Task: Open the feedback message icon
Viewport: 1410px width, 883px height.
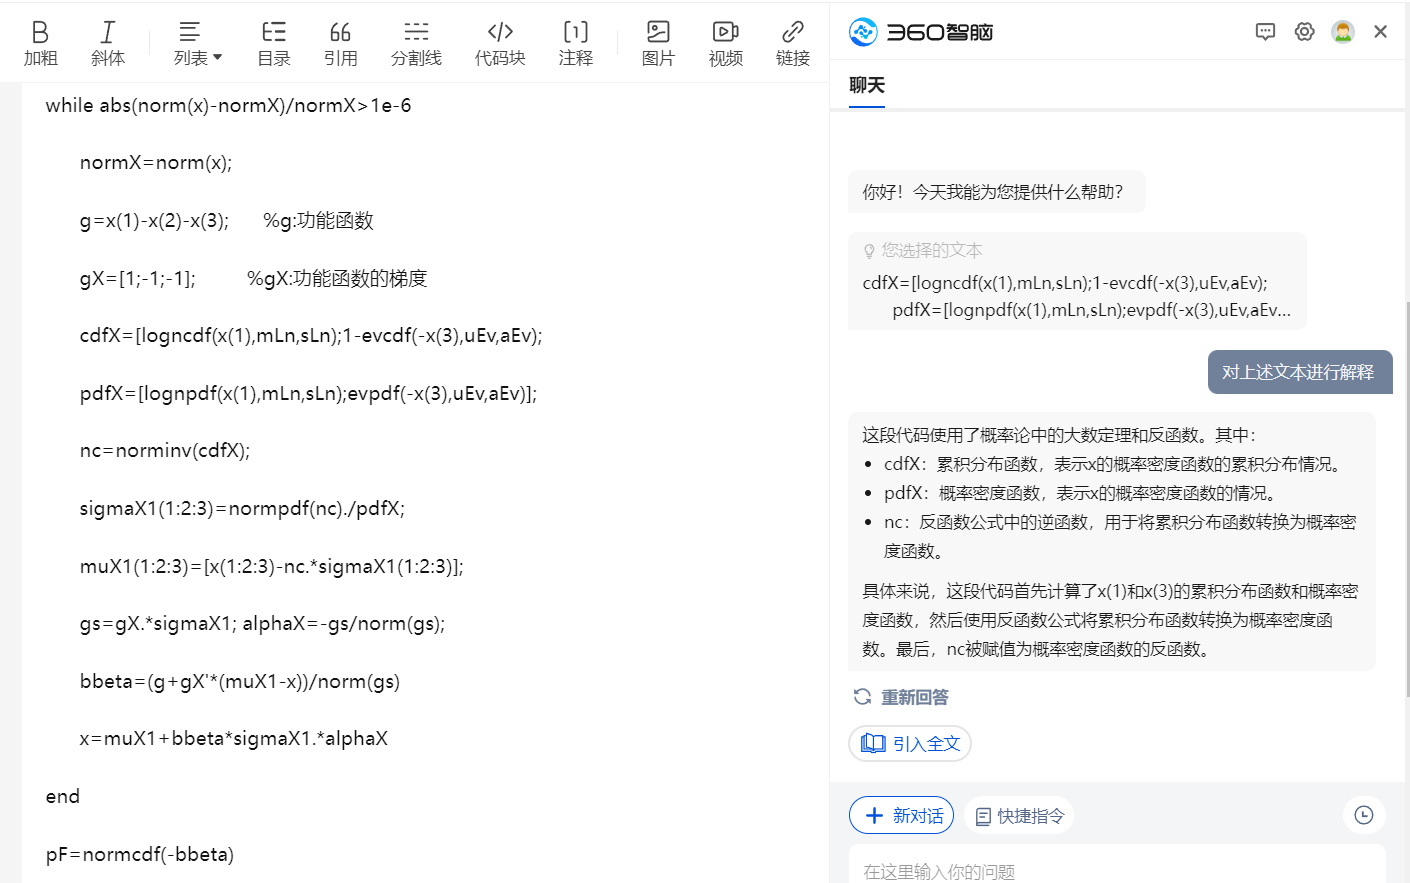Action: point(1265,31)
